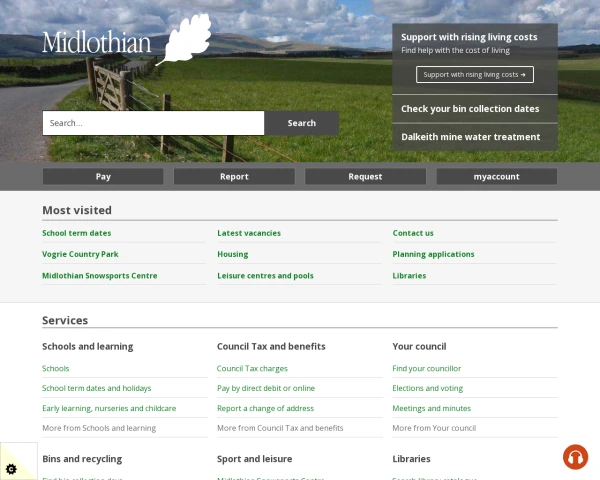Open Midlothian Snowsports Centre link
This screenshot has width=600, height=480.
click(x=99, y=276)
